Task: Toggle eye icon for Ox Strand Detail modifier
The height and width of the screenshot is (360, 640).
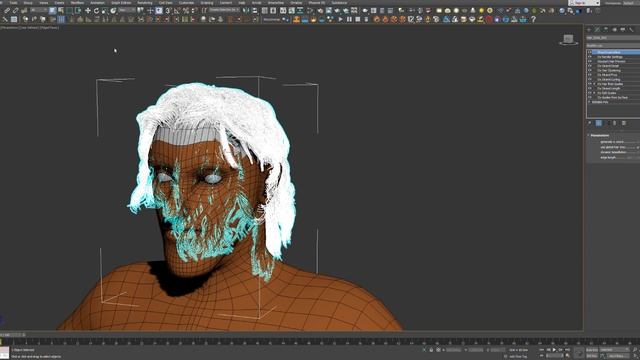Action: 589,66
